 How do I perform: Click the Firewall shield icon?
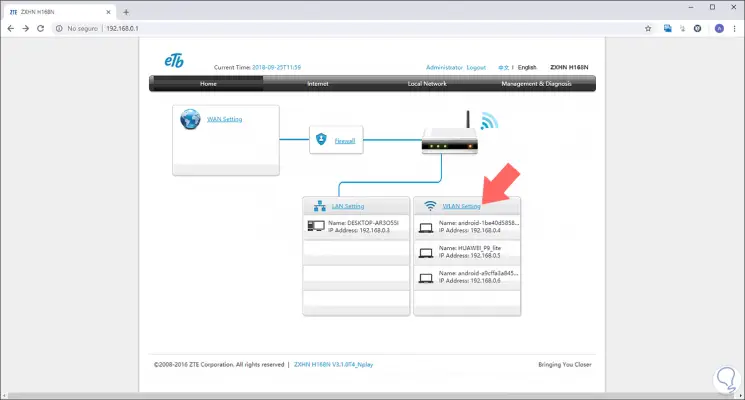(x=321, y=139)
